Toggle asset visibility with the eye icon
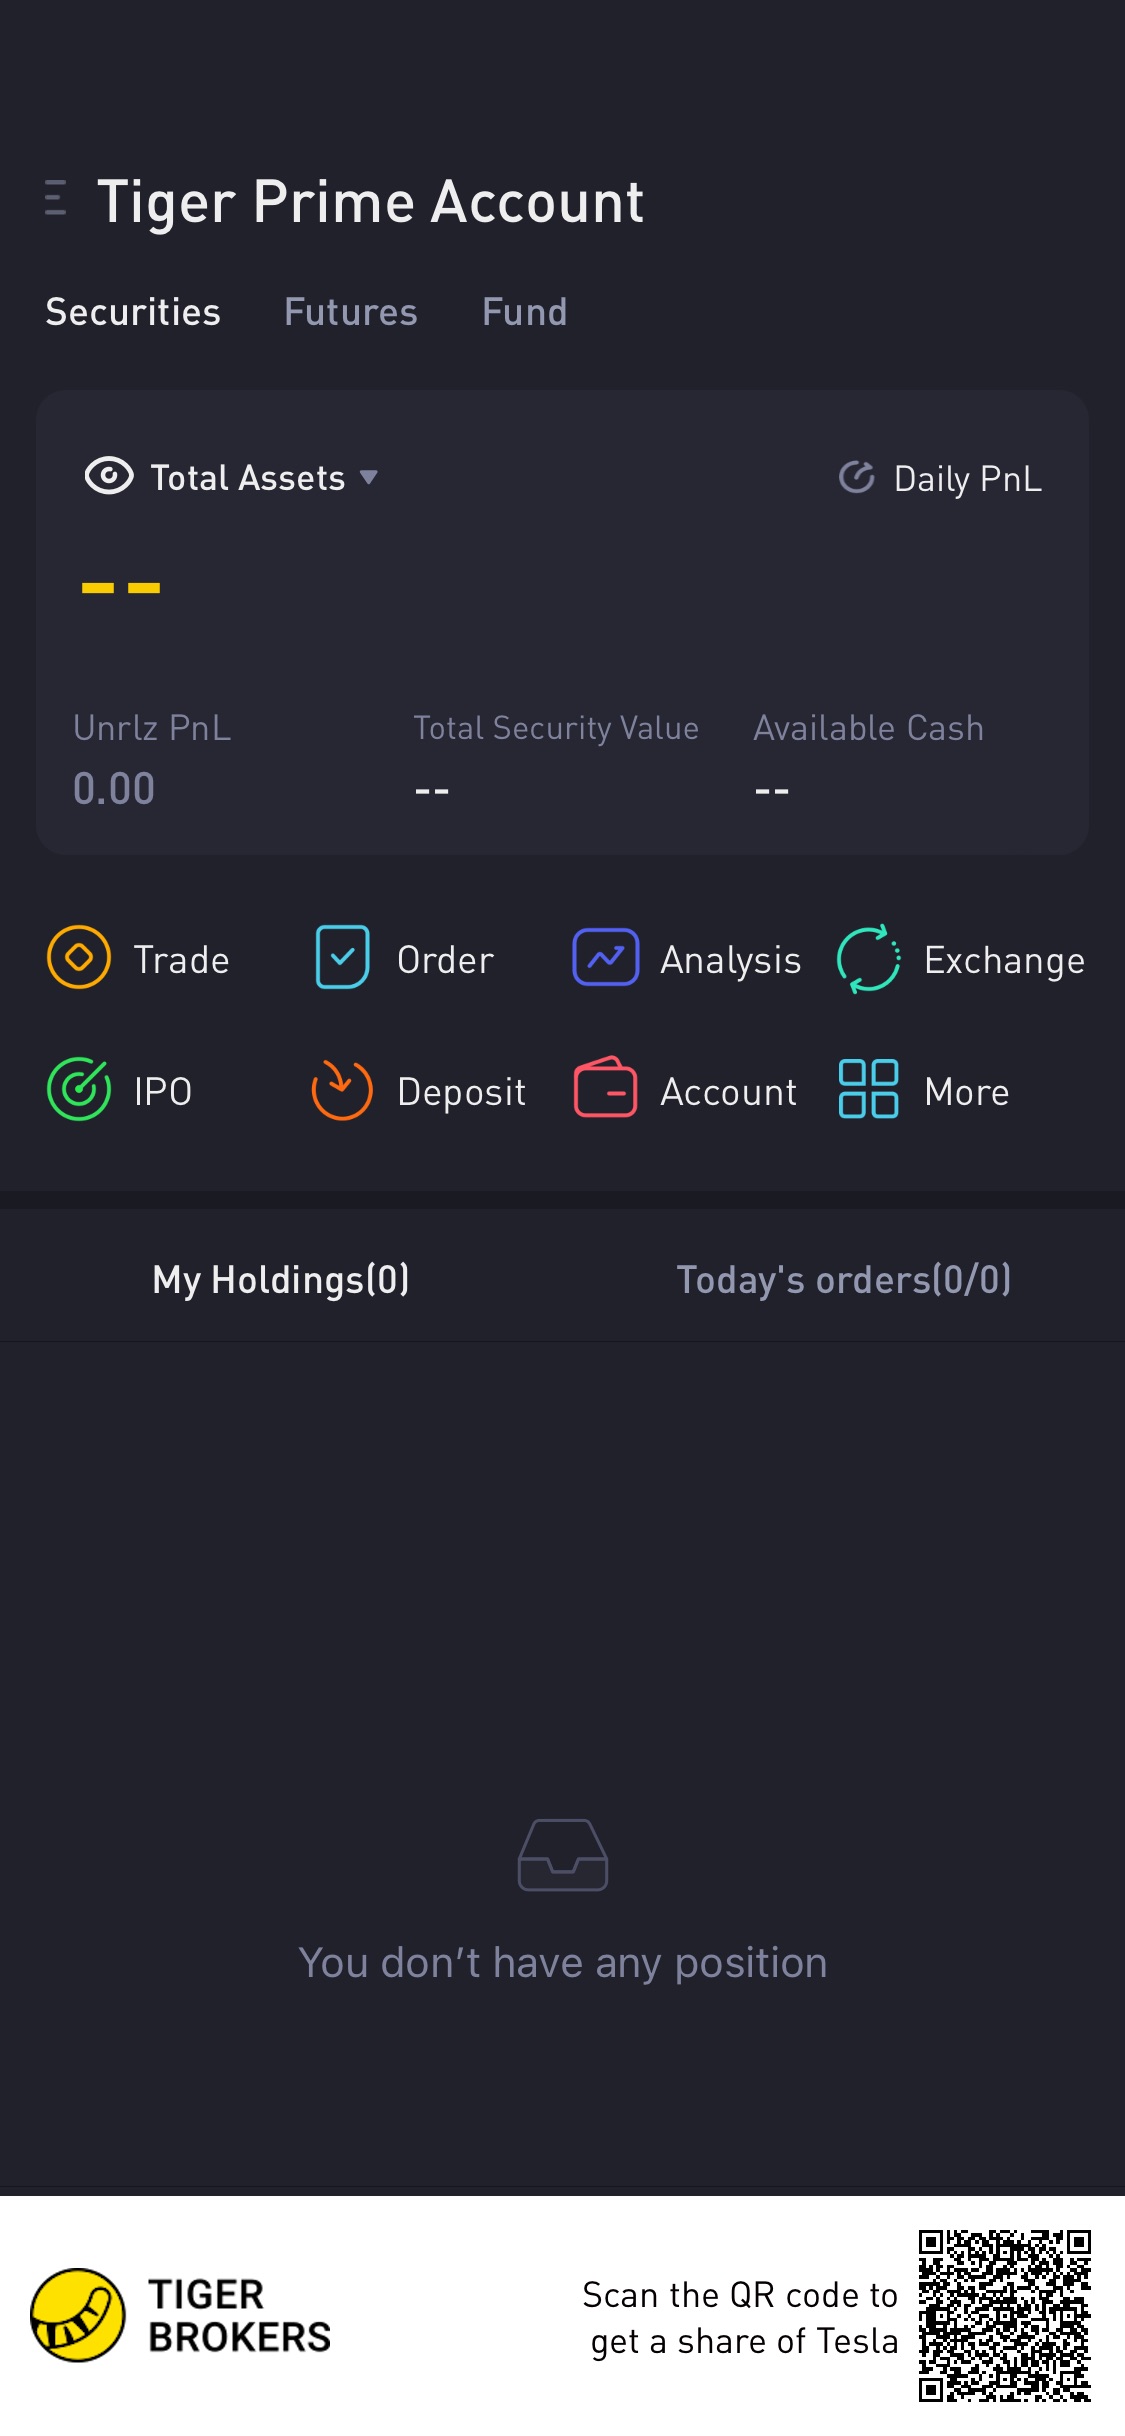The image size is (1125, 2436). click(109, 477)
